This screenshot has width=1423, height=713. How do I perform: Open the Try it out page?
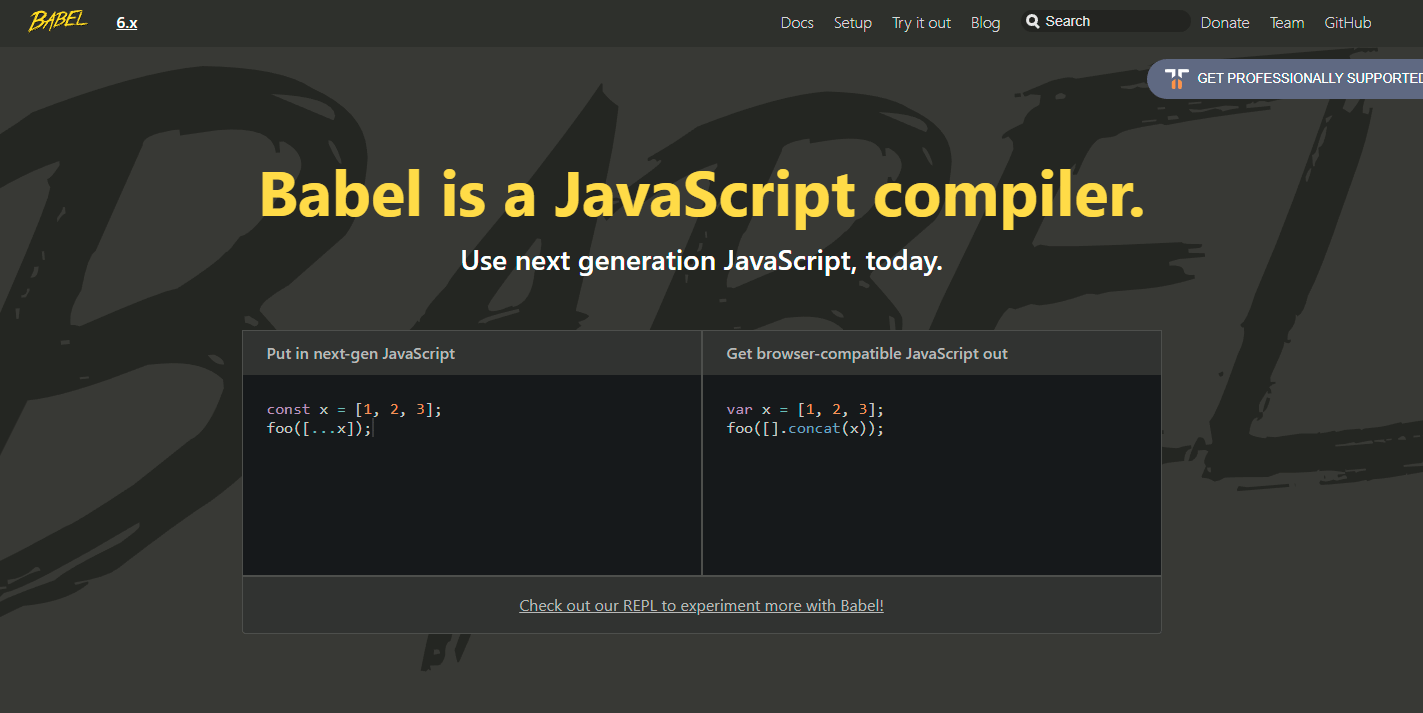pos(921,22)
